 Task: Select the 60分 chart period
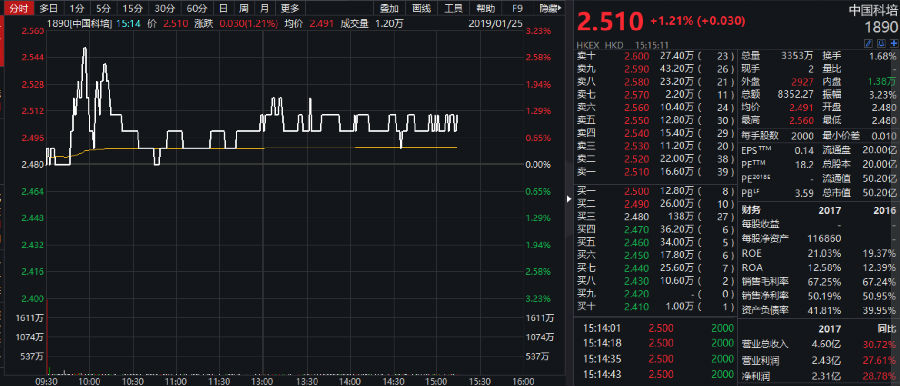click(x=197, y=8)
